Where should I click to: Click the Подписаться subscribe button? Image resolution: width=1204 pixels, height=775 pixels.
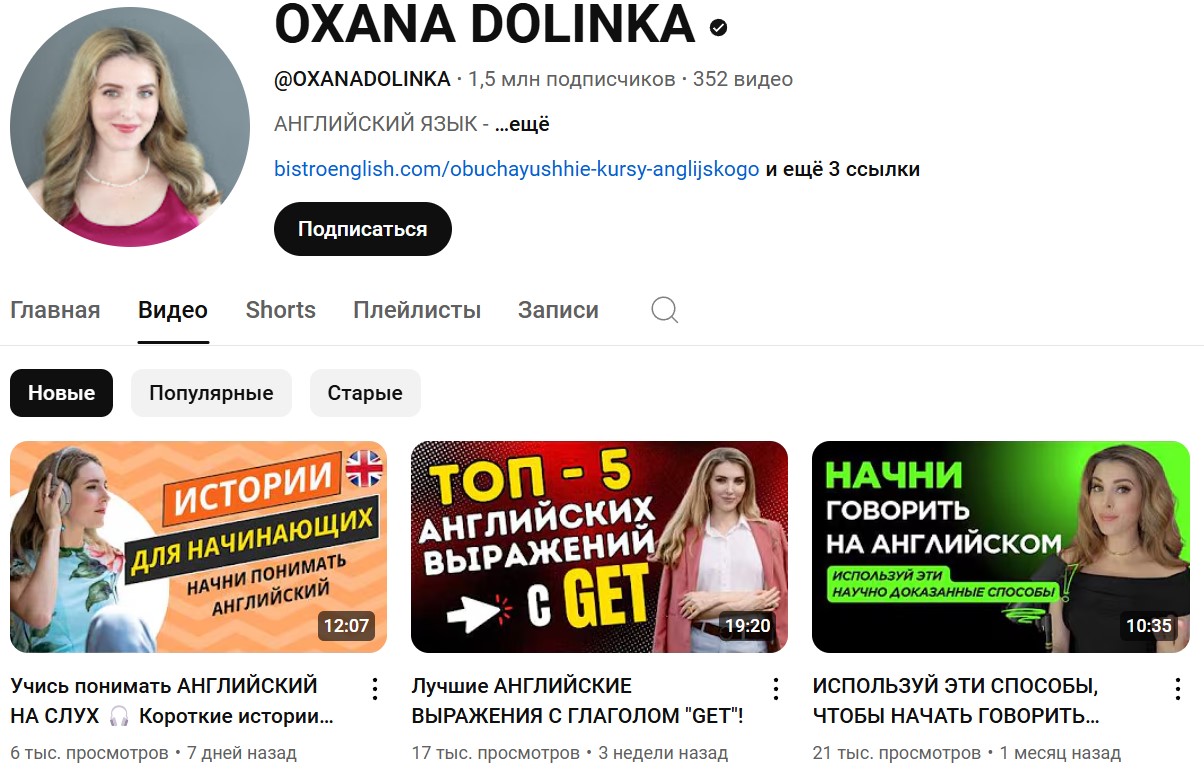(363, 229)
